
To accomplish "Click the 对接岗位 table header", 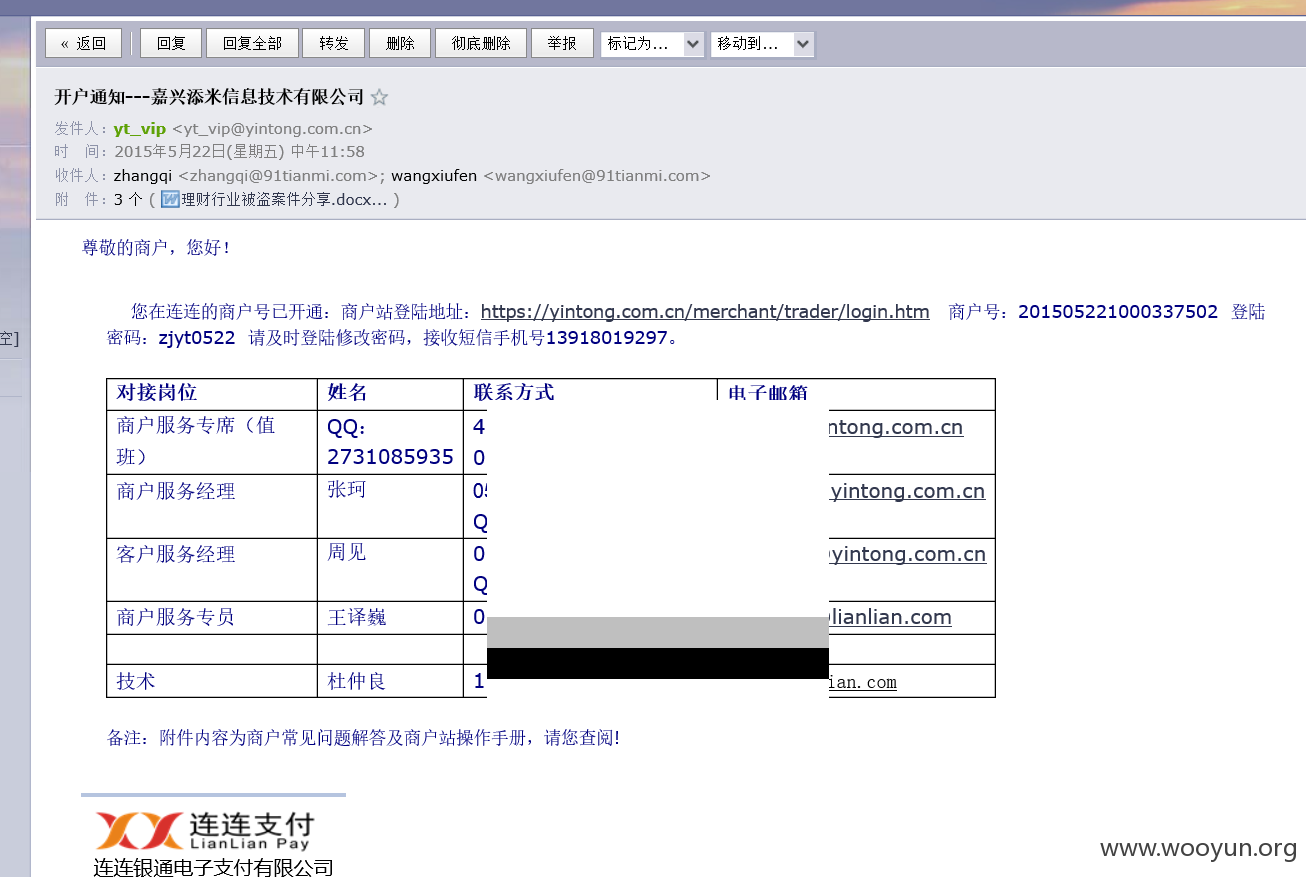I will pyautogui.click(x=157, y=392).
